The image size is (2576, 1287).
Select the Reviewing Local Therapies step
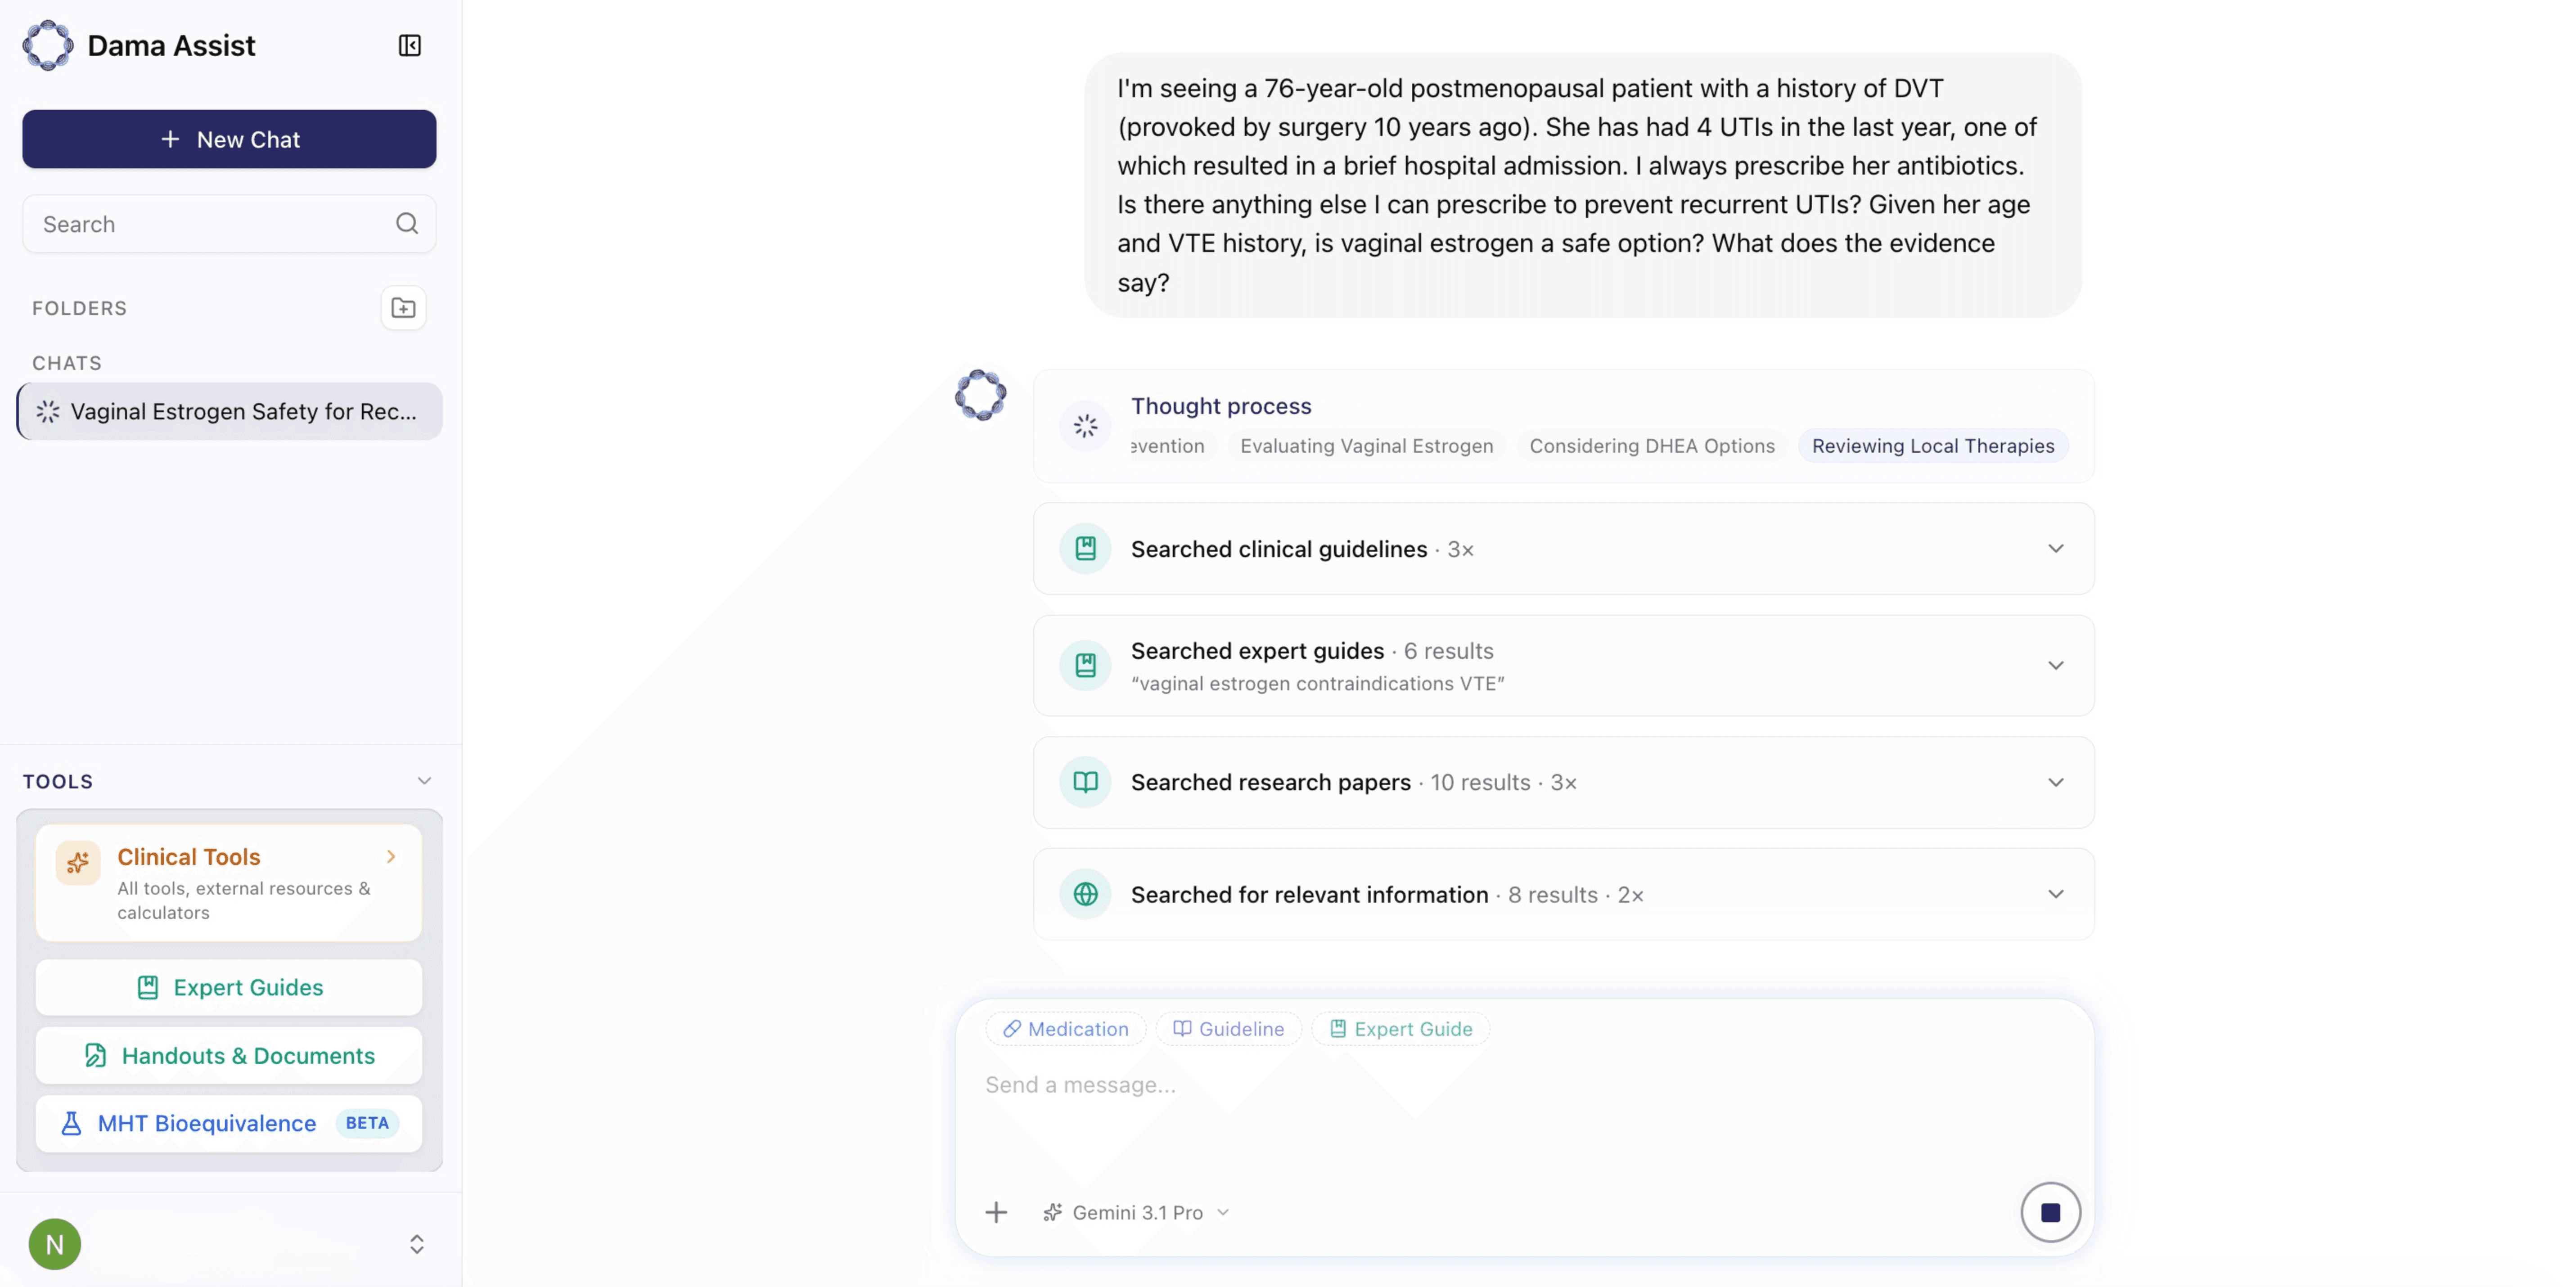(1933, 446)
